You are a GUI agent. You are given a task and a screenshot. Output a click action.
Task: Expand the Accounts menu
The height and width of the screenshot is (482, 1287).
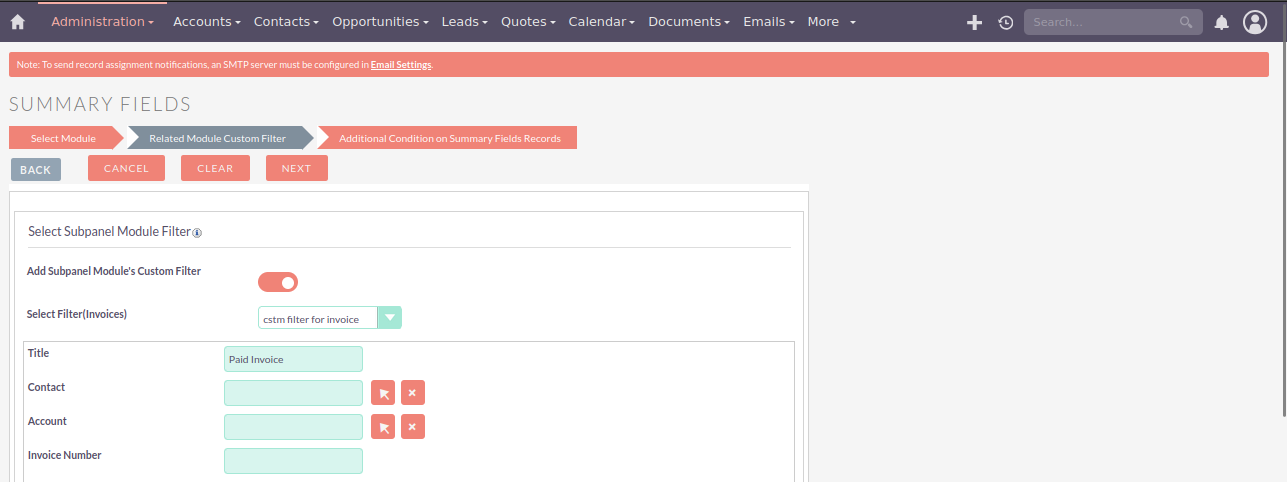[207, 22]
